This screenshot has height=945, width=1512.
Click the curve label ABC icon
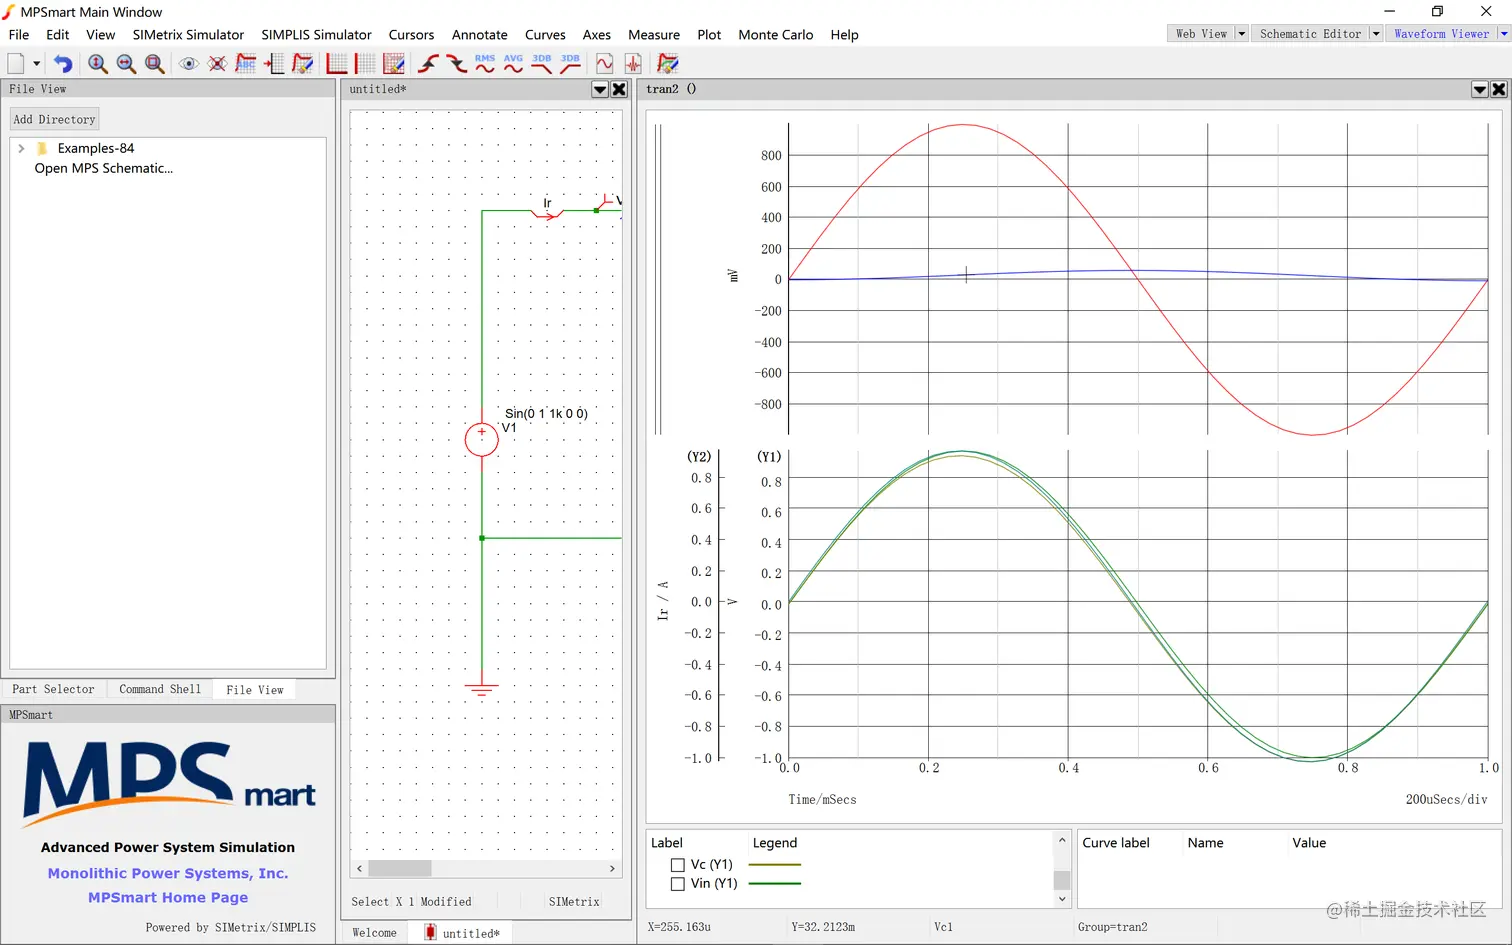click(x=246, y=64)
